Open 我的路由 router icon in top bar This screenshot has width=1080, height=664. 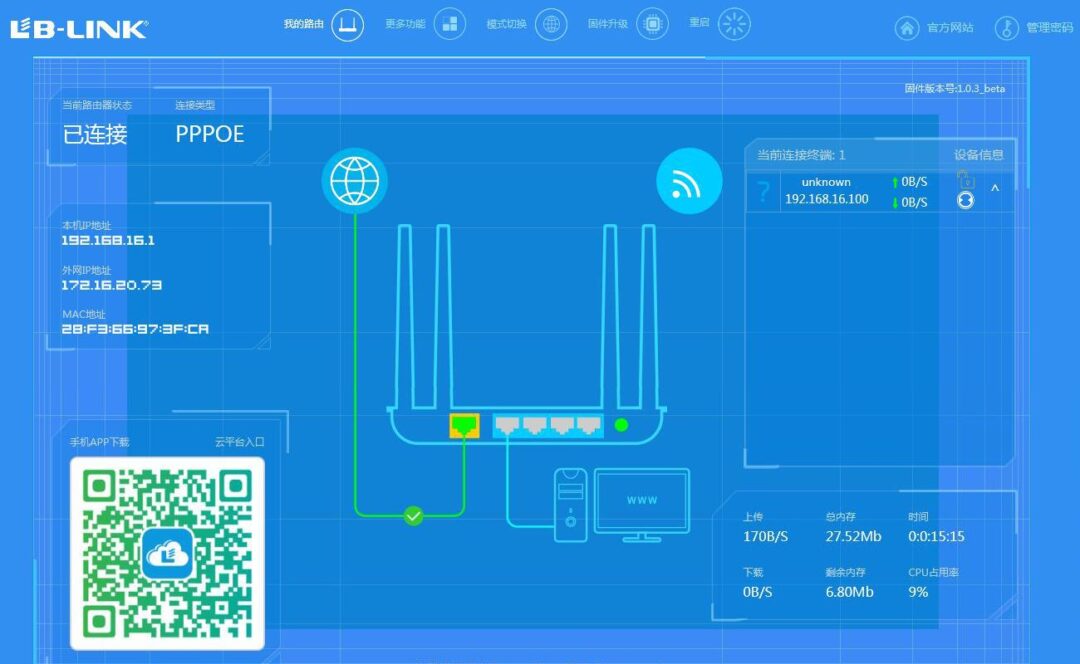[x=348, y=25]
